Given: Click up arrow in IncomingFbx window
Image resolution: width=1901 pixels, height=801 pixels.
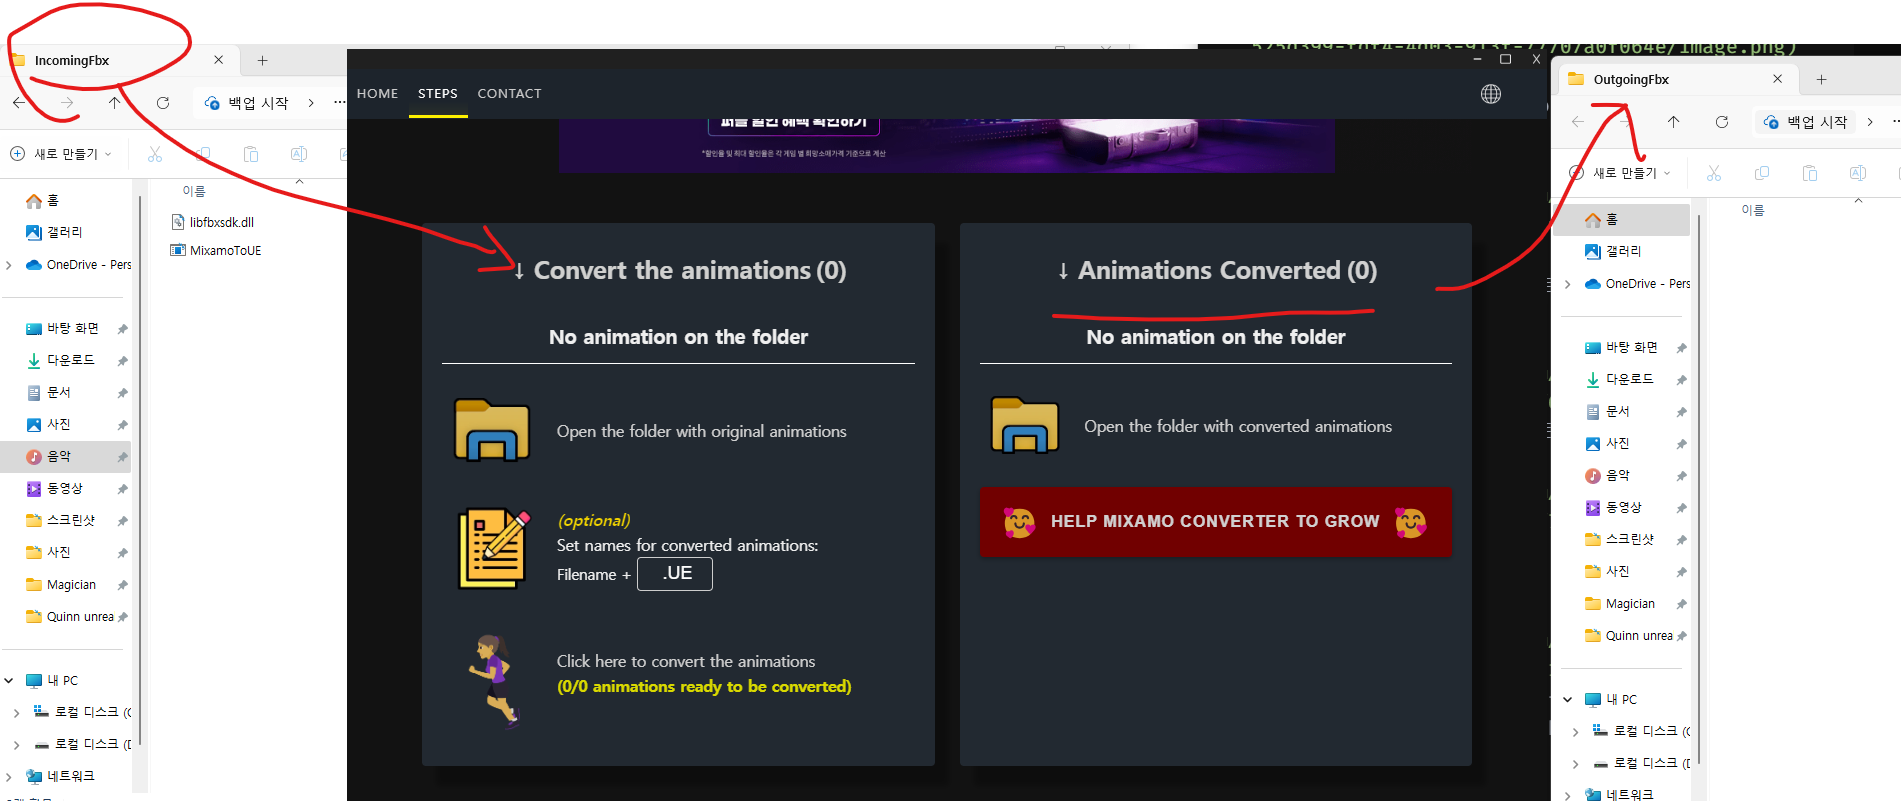Looking at the screenshot, I should coord(115,102).
